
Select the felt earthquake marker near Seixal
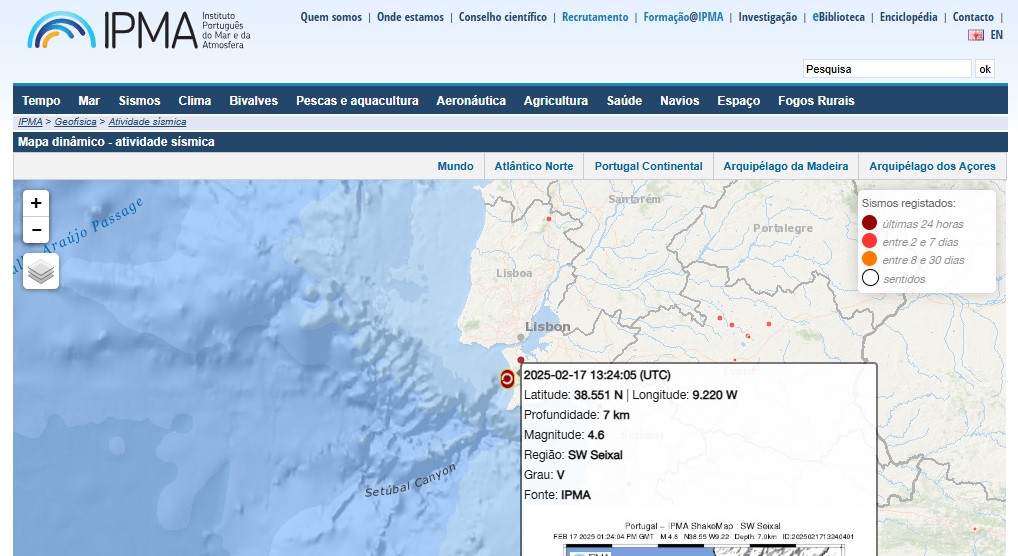(507, 379)
